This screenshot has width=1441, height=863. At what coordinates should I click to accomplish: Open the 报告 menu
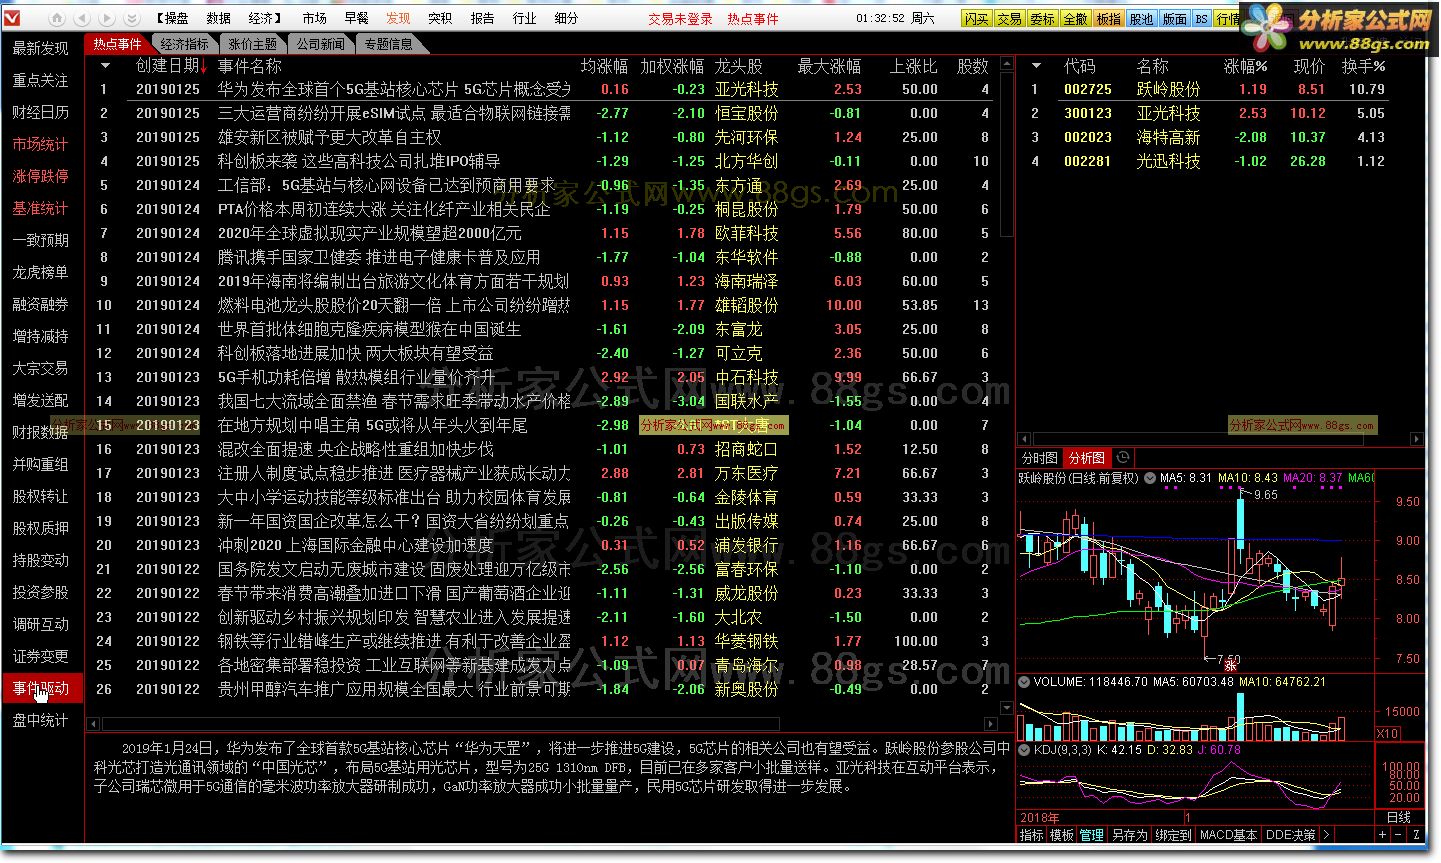tap(482, 19)
